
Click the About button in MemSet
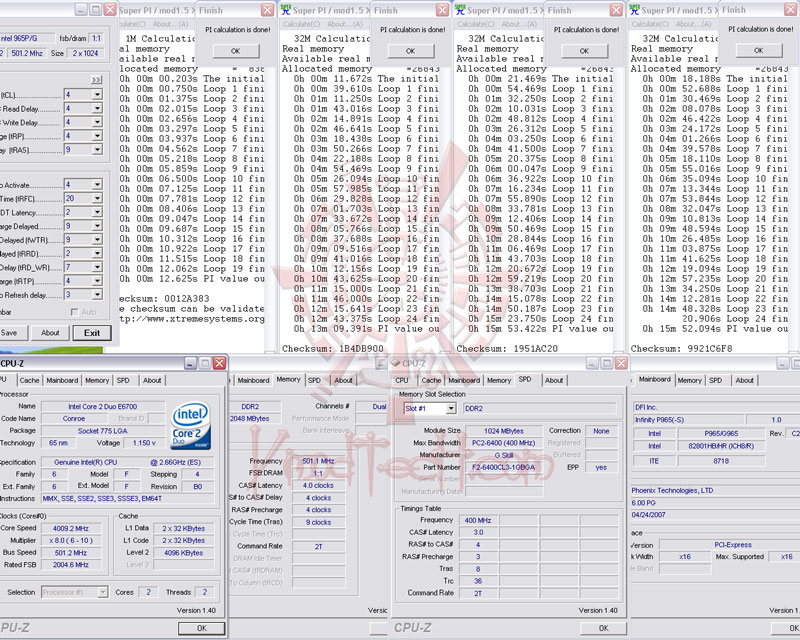point(50,333)
